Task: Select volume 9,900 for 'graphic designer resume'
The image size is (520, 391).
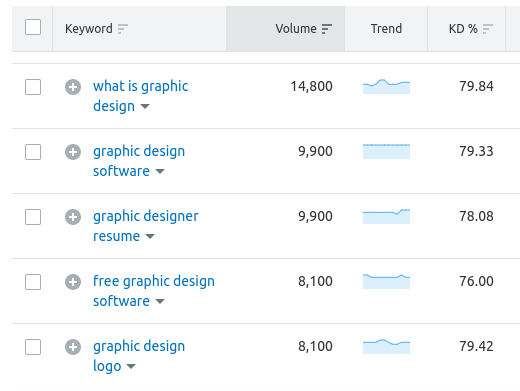Action: click(315, 216)
